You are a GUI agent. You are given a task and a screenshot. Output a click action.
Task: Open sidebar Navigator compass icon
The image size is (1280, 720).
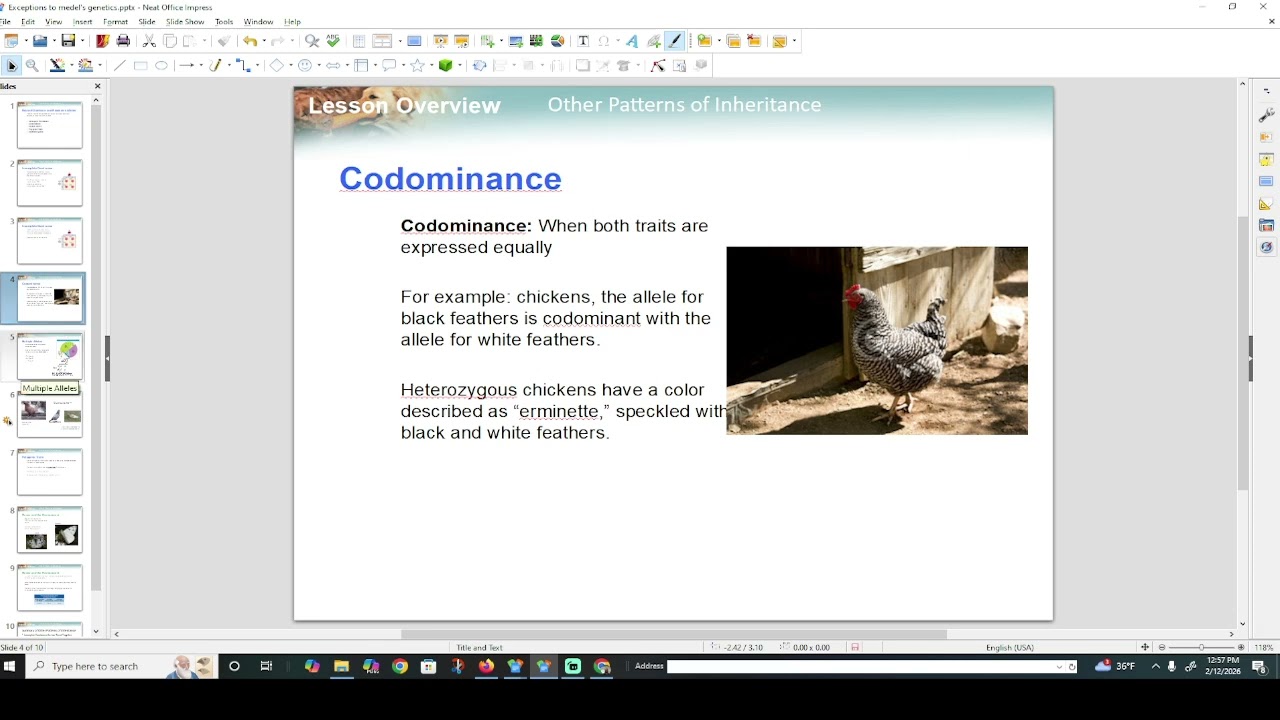pos(1266,247)
